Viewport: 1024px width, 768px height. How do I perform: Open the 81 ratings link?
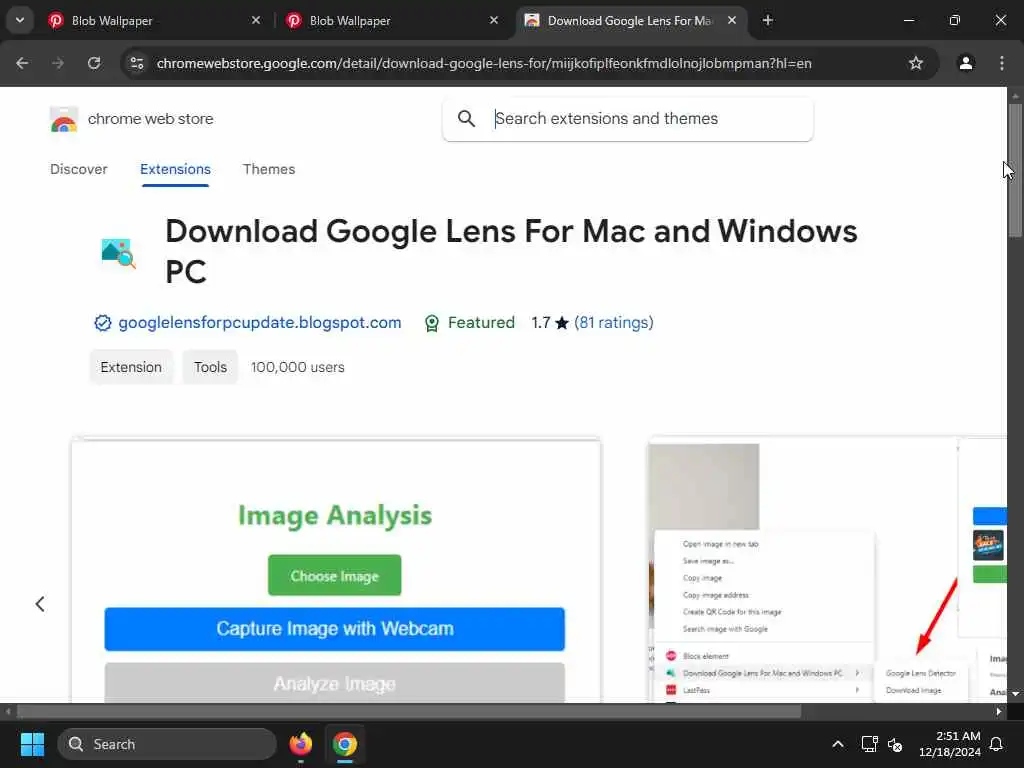[x=614, y=323]
